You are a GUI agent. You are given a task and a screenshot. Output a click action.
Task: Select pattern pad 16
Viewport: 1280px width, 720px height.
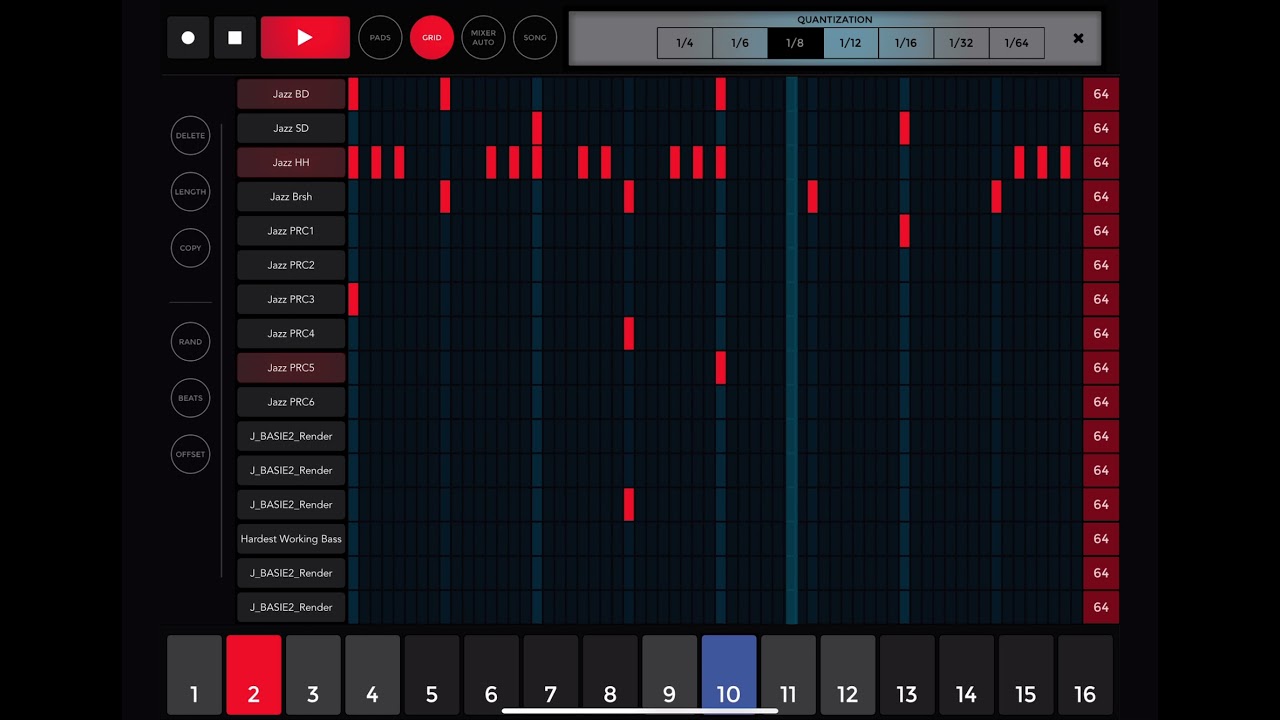1085,675
